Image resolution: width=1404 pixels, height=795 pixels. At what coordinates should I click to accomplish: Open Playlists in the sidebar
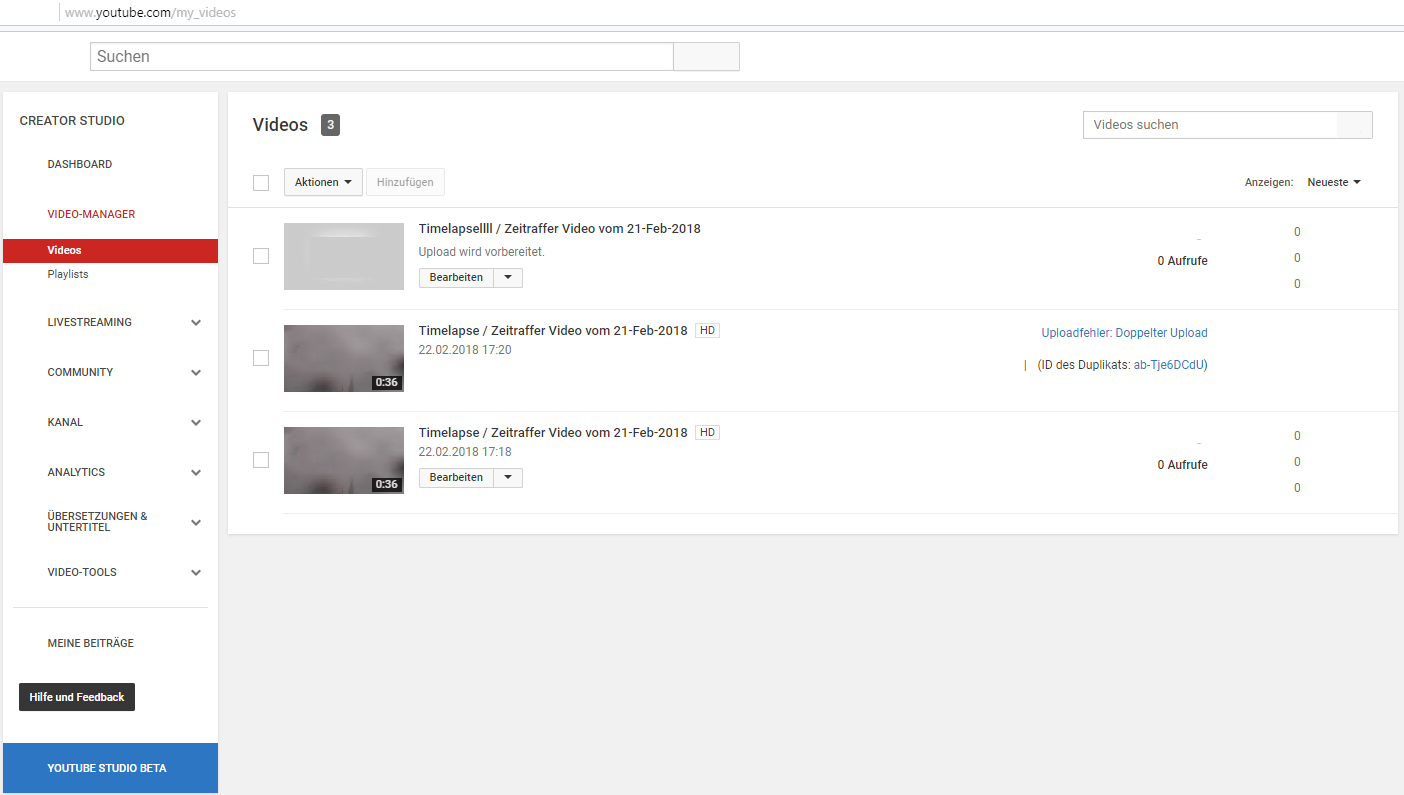pyautogui.click(x=68, y=274)
